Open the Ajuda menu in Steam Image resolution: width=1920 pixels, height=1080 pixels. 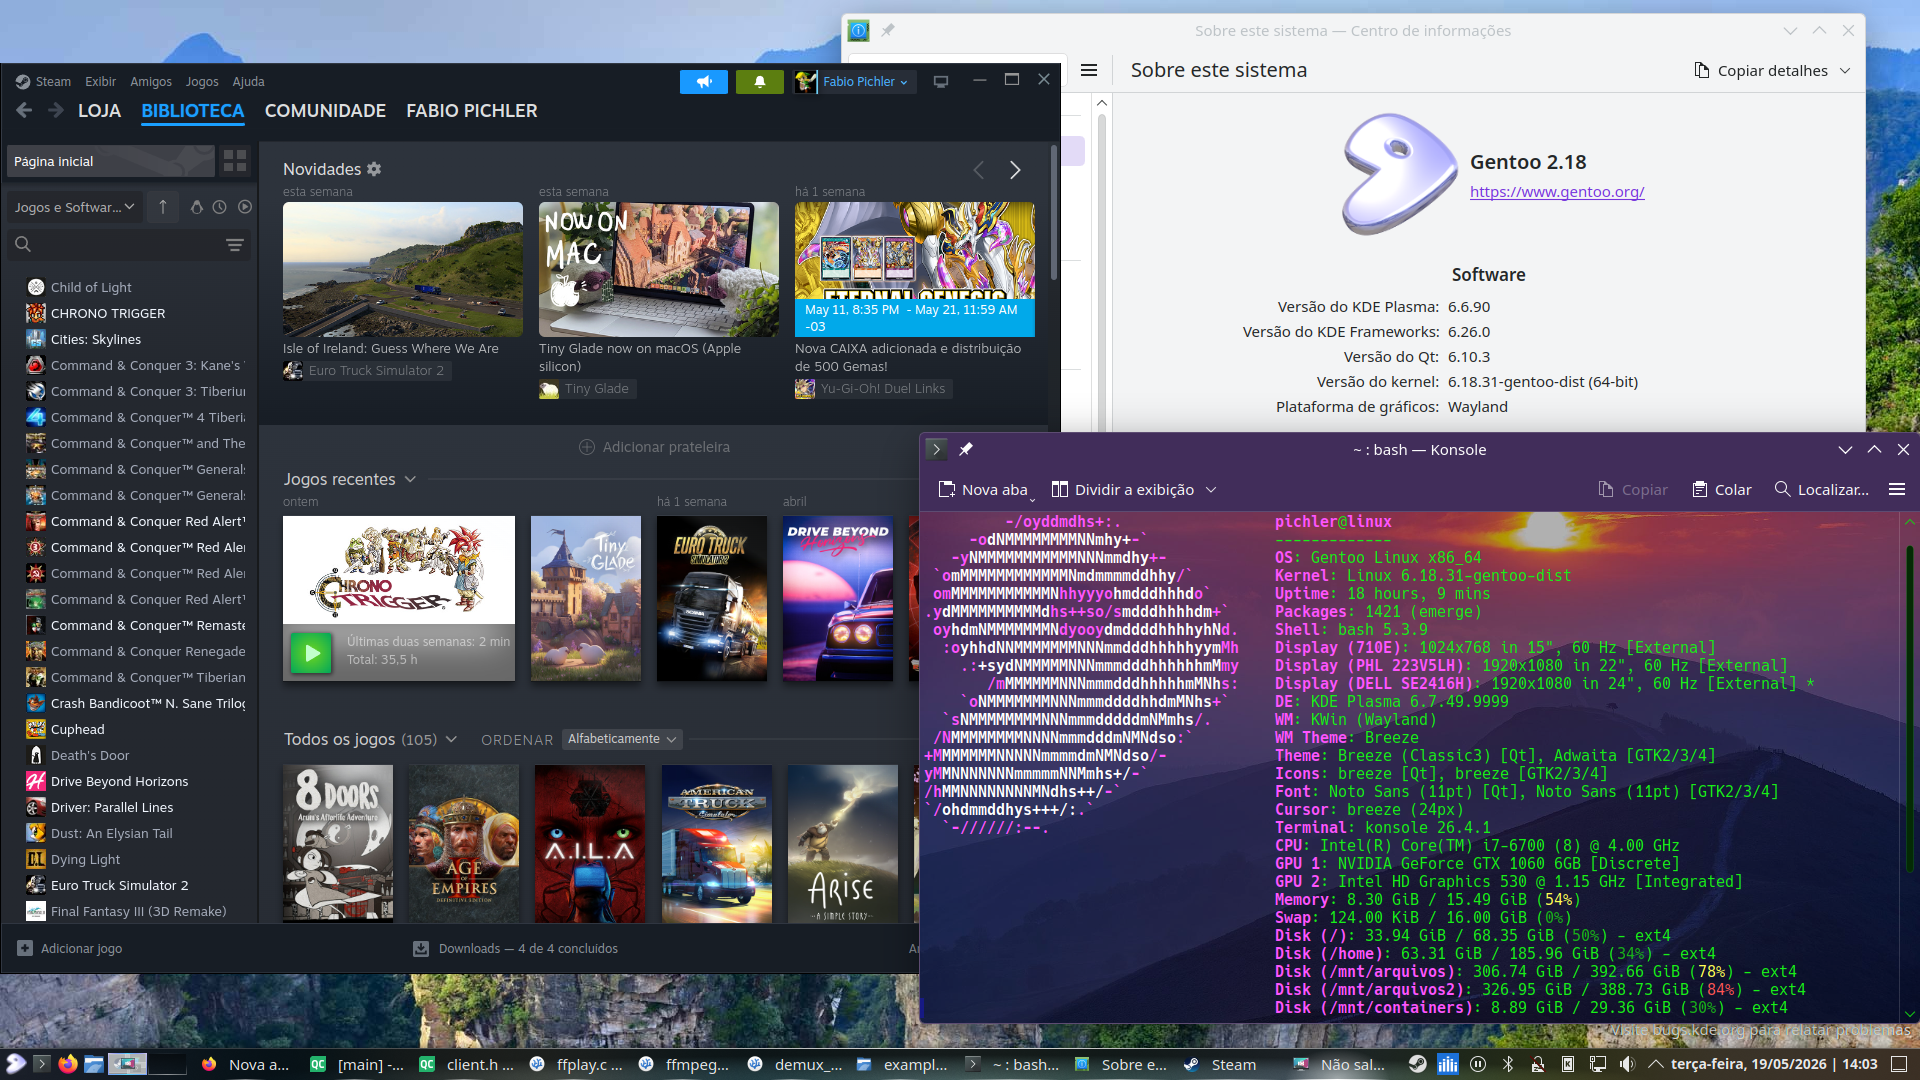tap(248, 82)
